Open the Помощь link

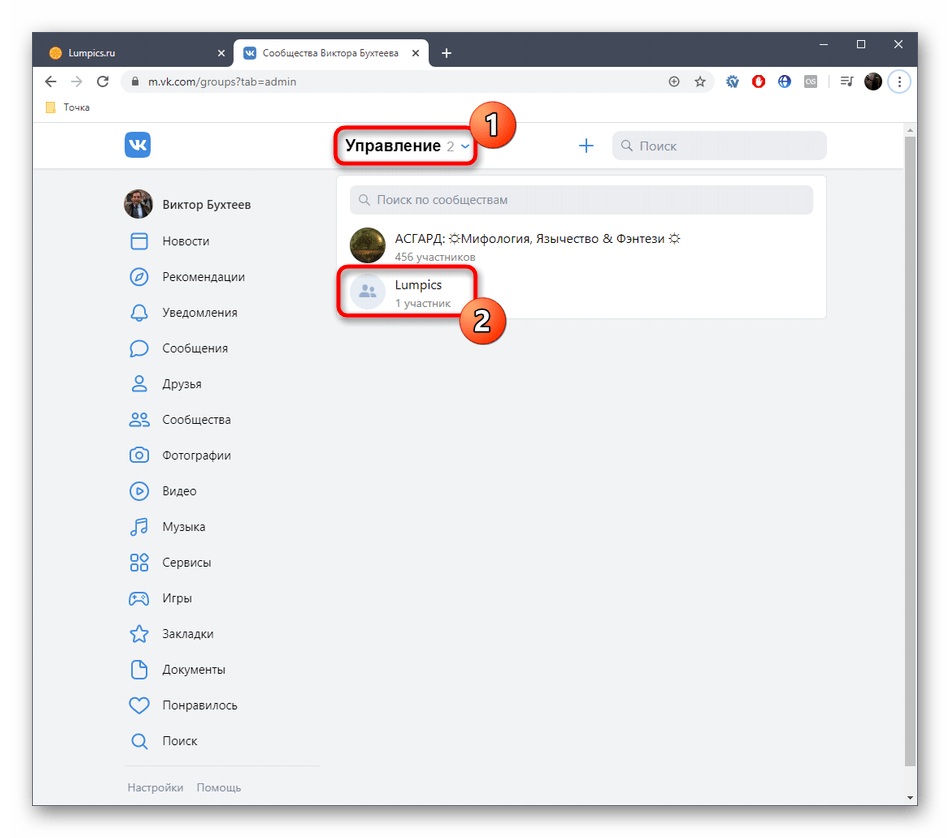[219, 787]
